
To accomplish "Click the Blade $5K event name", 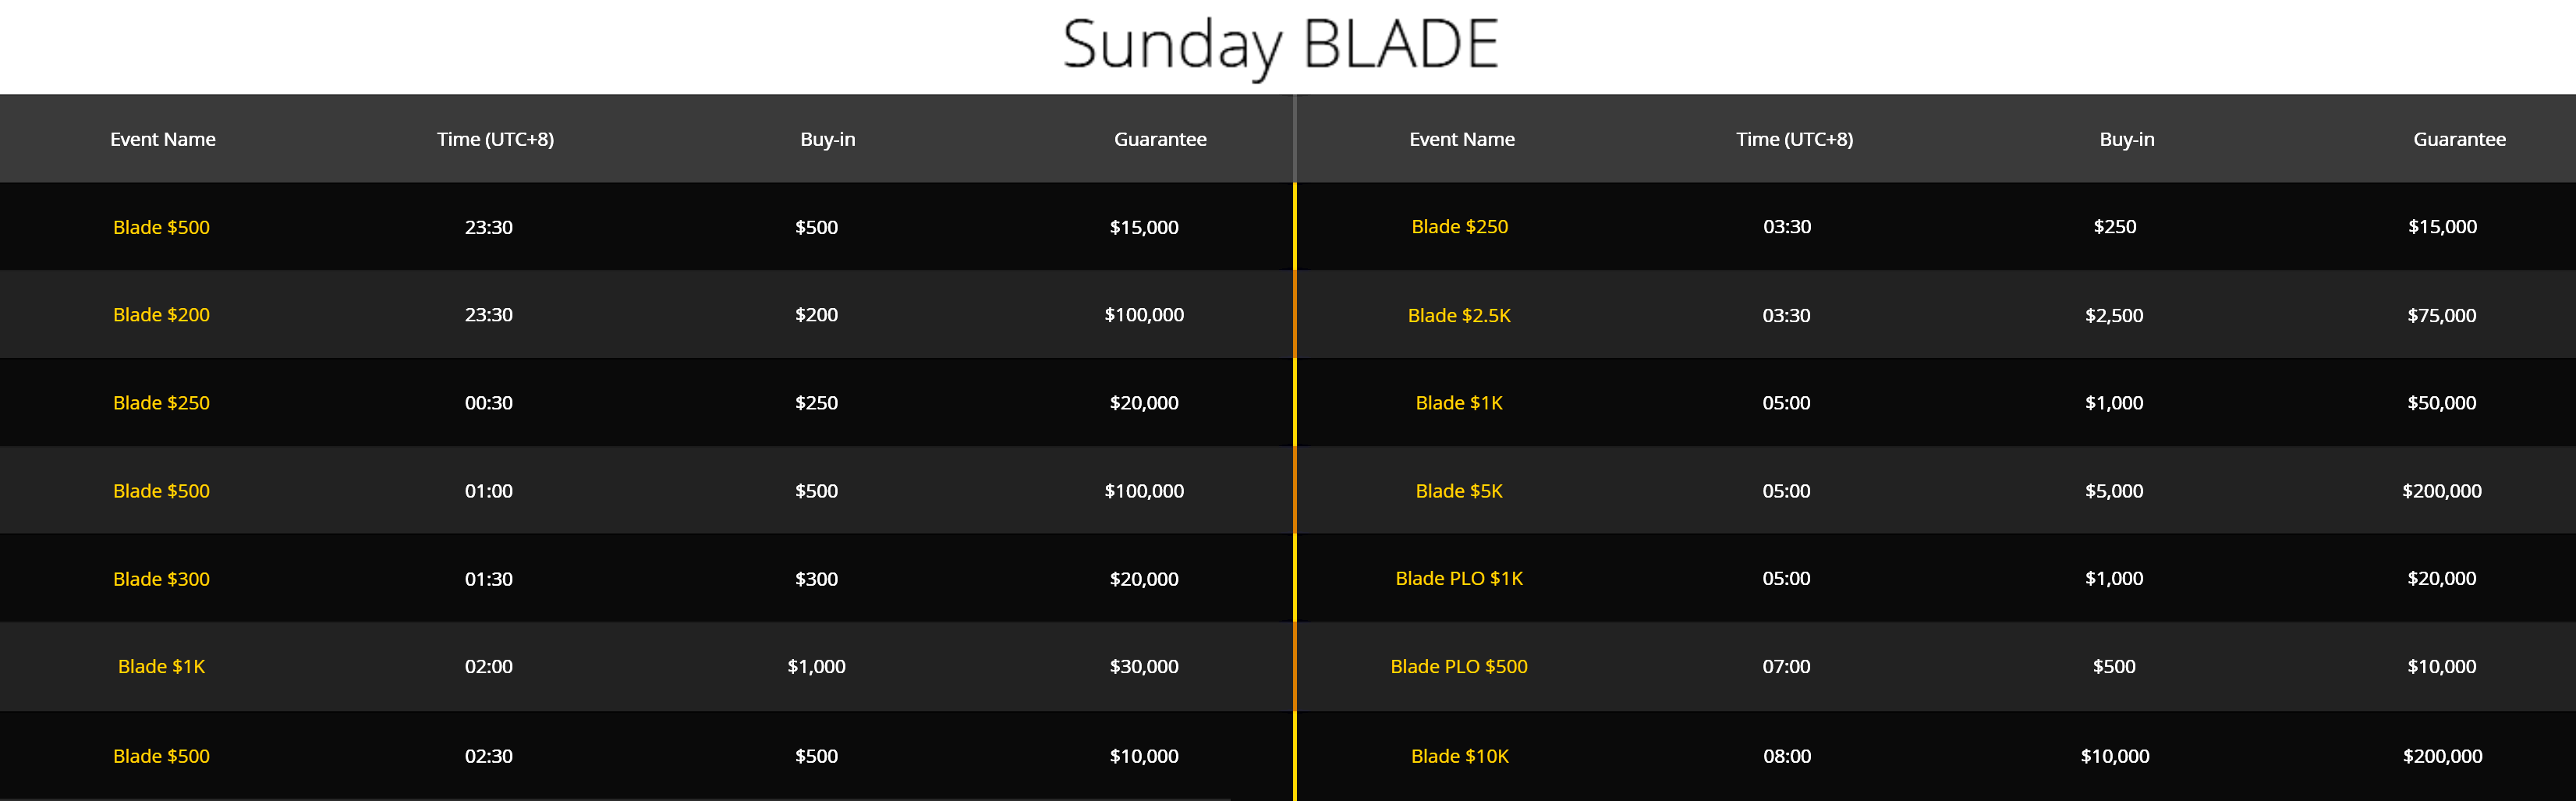I will (1459, 491).
